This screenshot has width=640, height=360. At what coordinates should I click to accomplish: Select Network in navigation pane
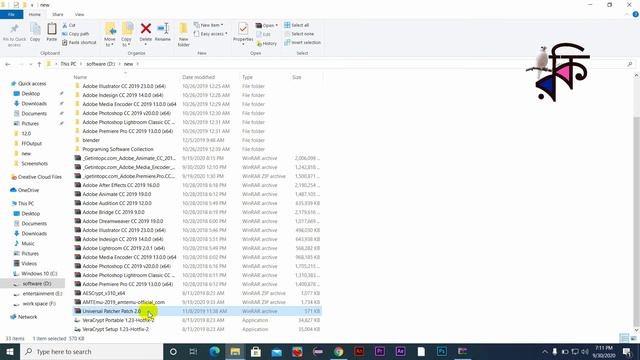tap(24, 317)
